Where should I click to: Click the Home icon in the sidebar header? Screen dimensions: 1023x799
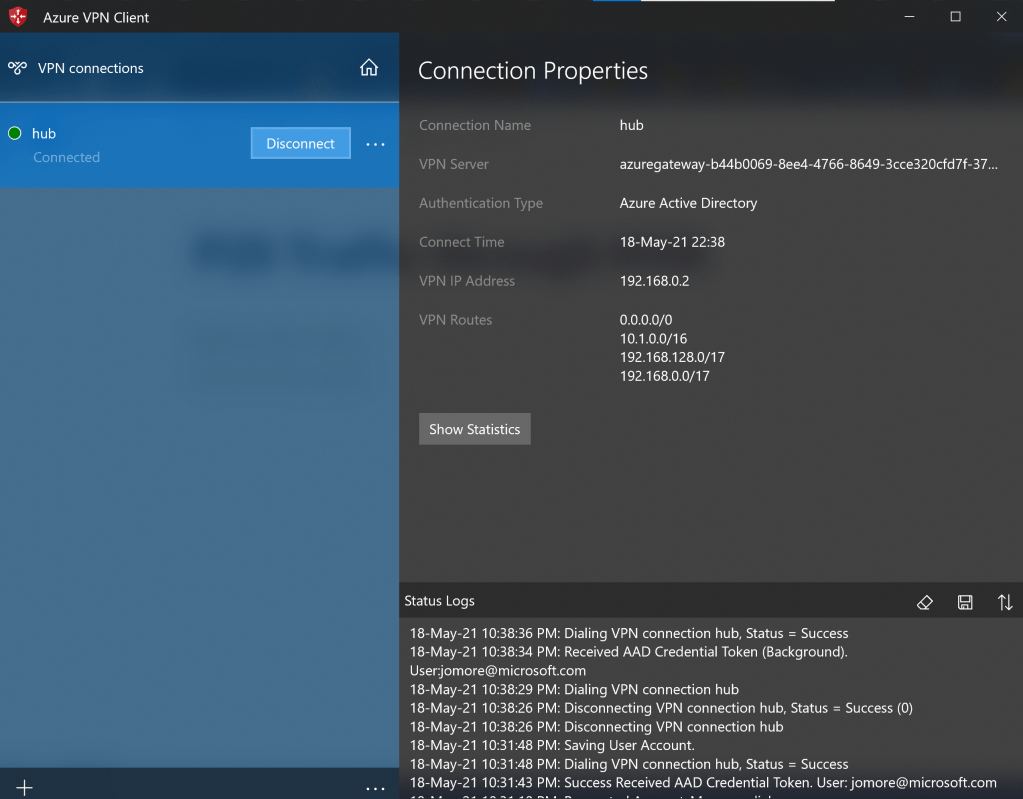point(369,68)
